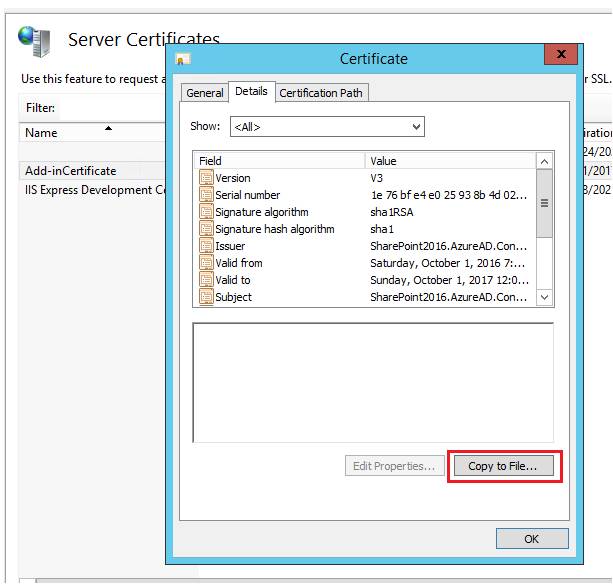Select the Serial number field text
This screenshot has width=613, height=588.
pos(247,195)
